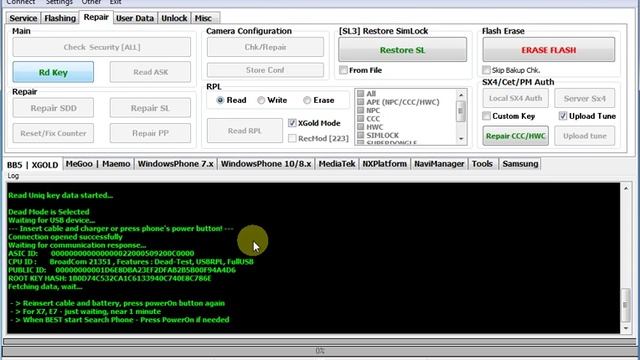Check APE (NPC/CCC/HWC) list item

tap(360, 102)
